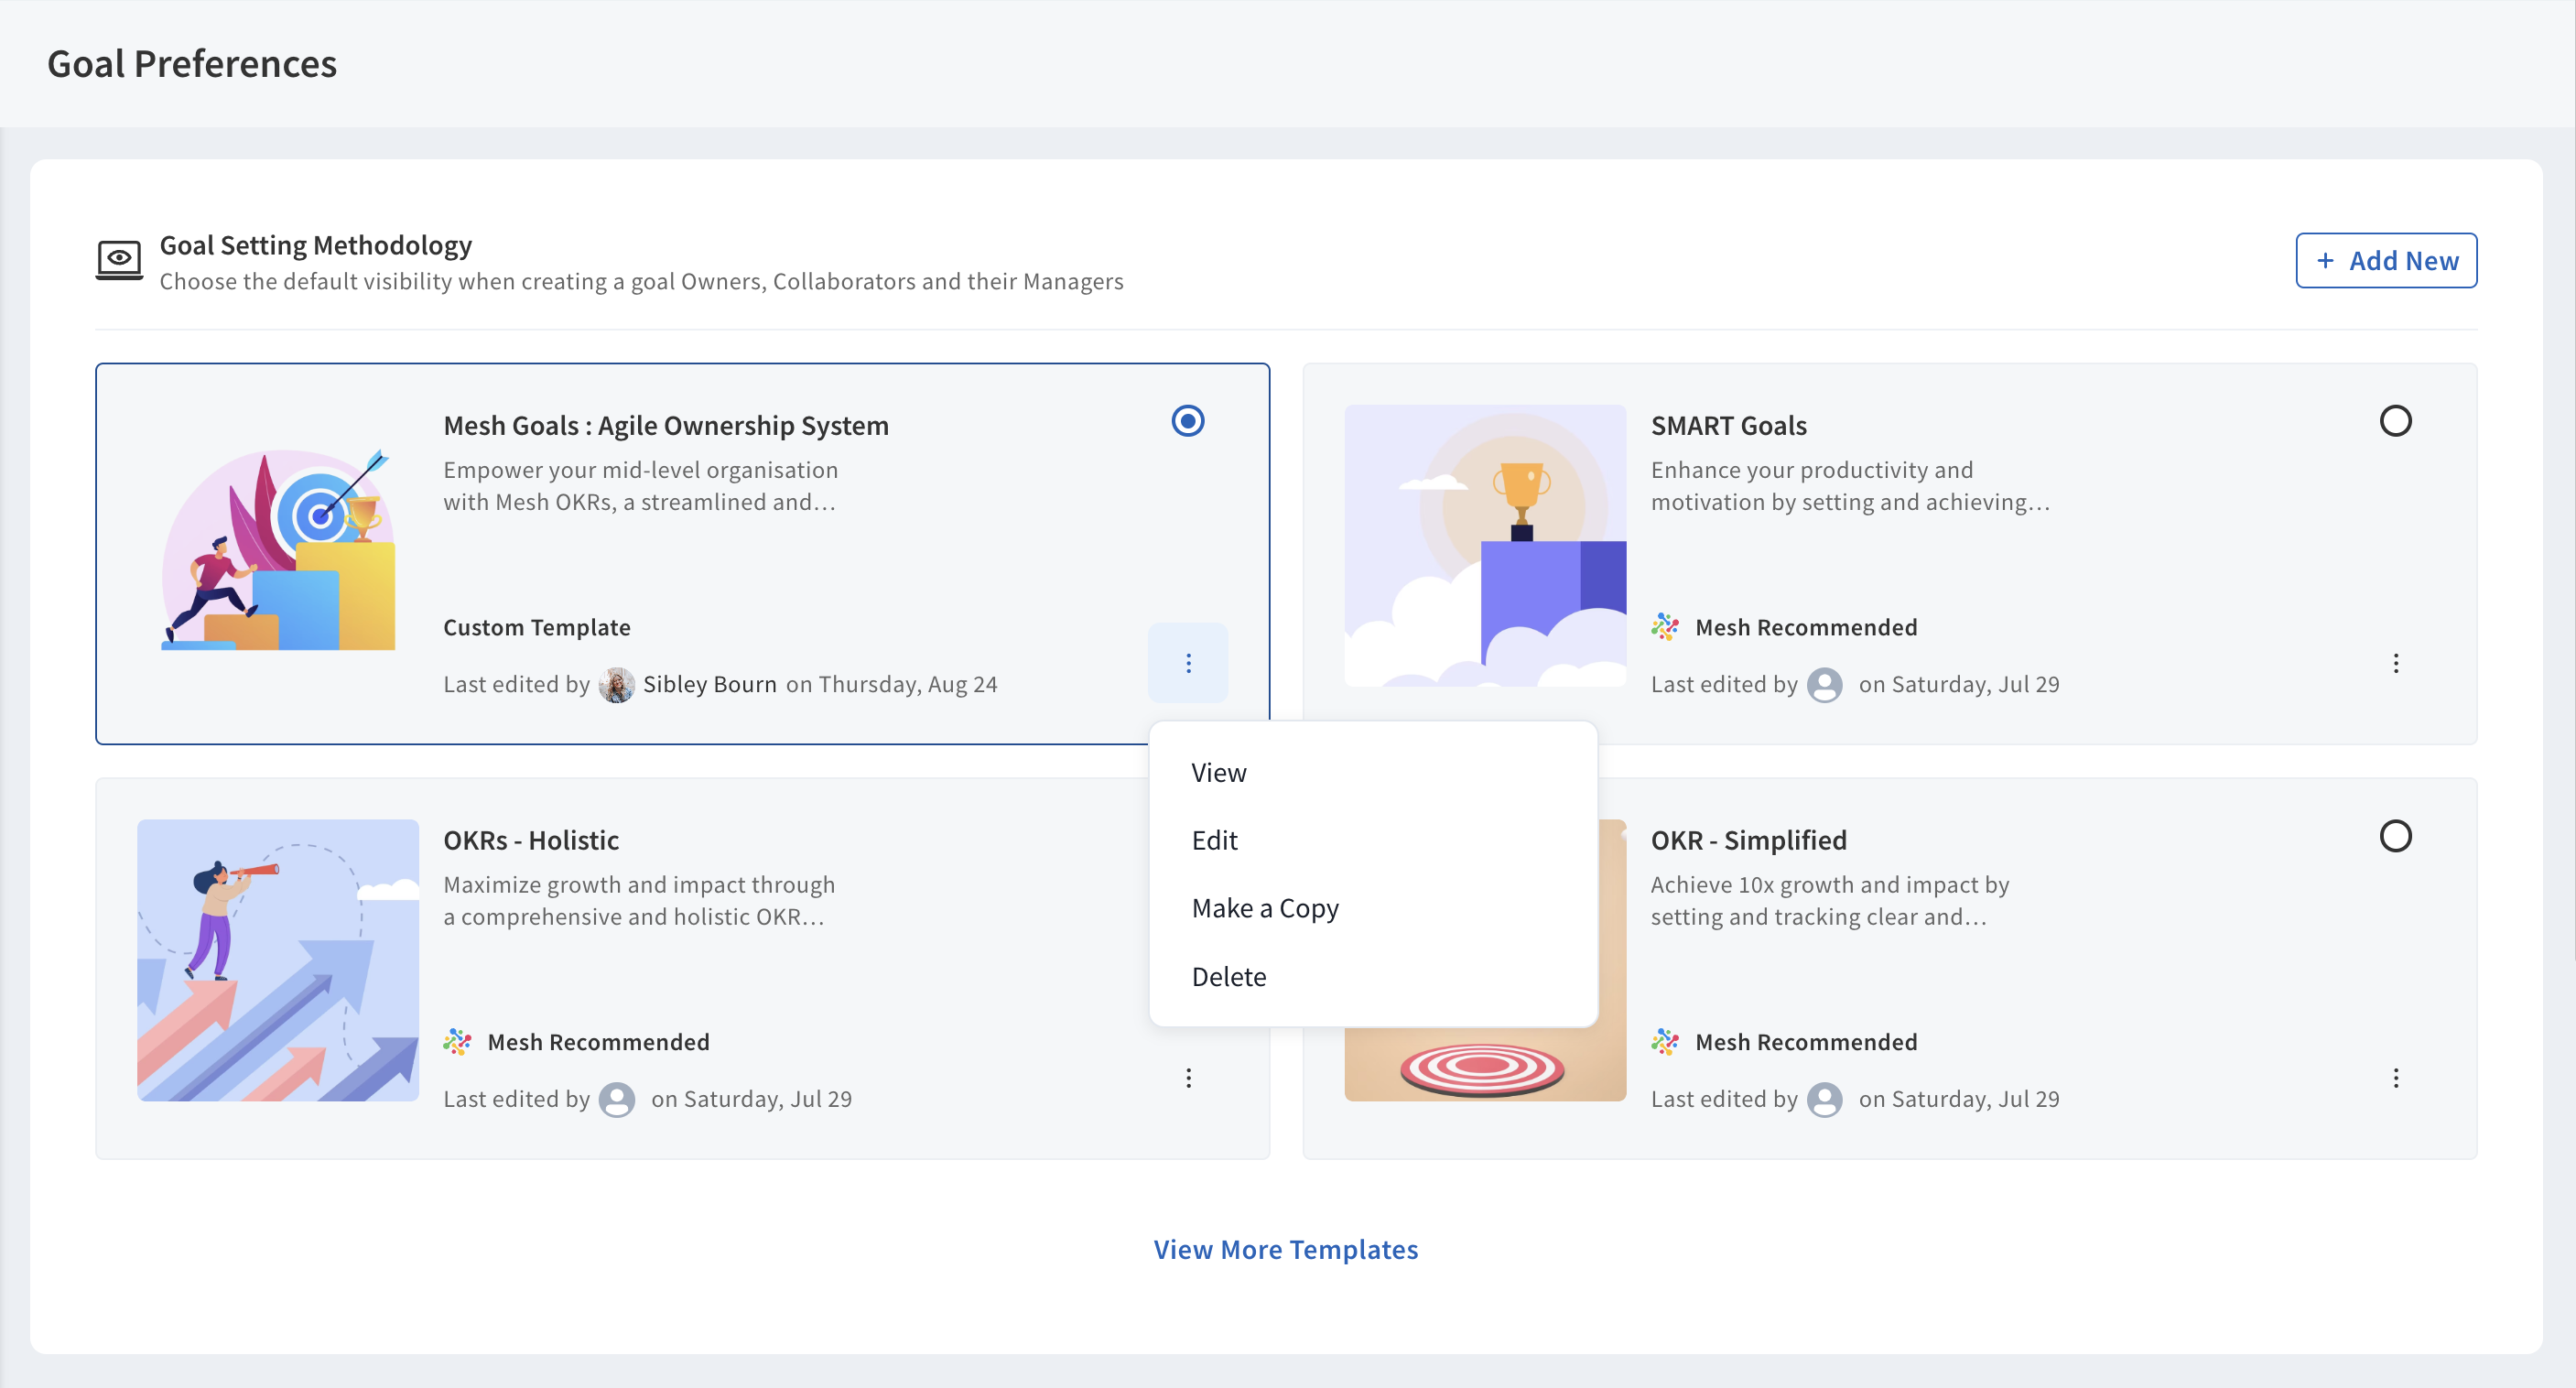The height and width of the screenshot is (1388, 2576).
Task: Click Mesh logo icon on SMART Goals card
Action: [1664, 627]
